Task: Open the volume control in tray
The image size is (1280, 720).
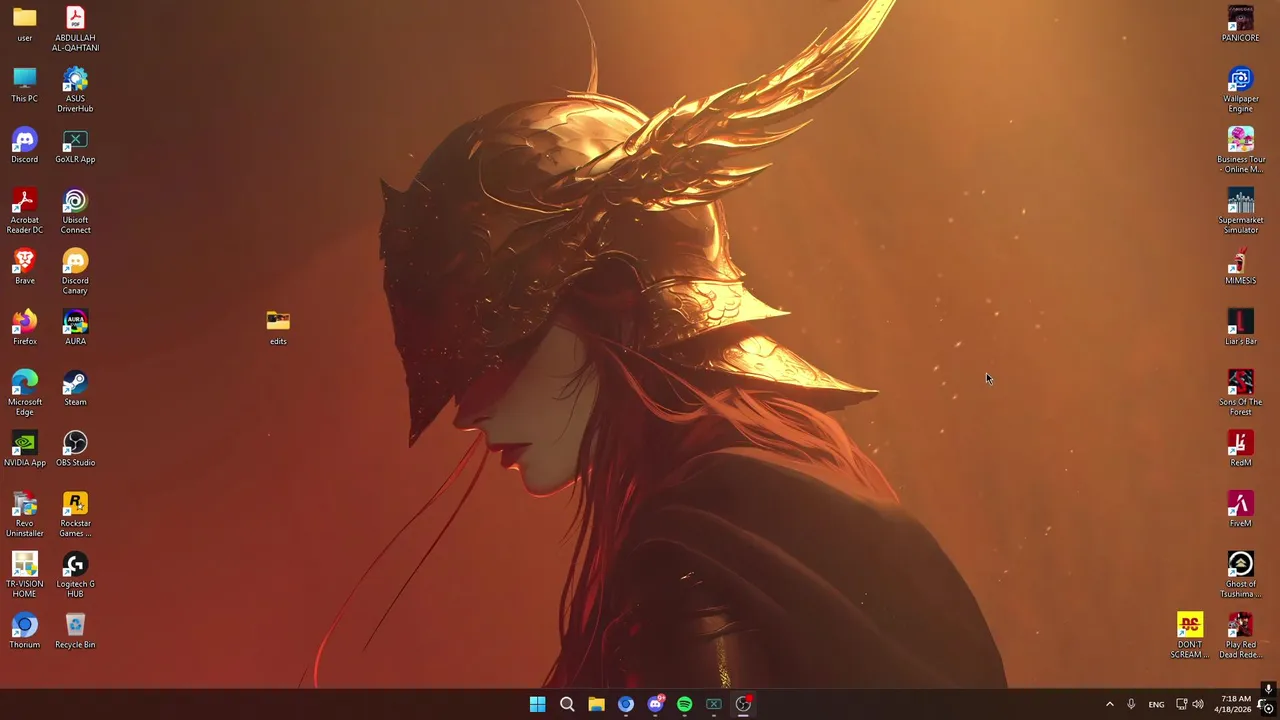Action: pos(1198,704)
